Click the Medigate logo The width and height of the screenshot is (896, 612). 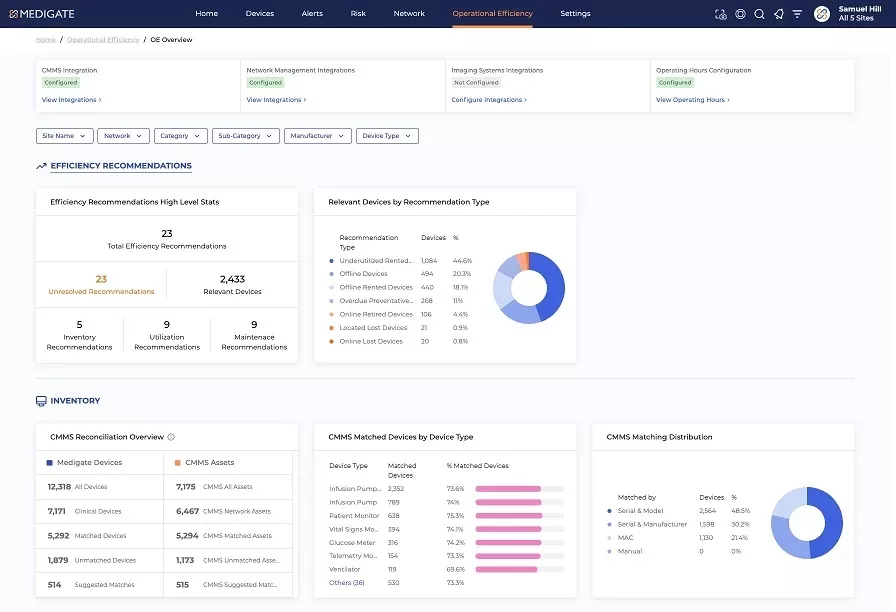pyautogui.click(x=42, y=14)
